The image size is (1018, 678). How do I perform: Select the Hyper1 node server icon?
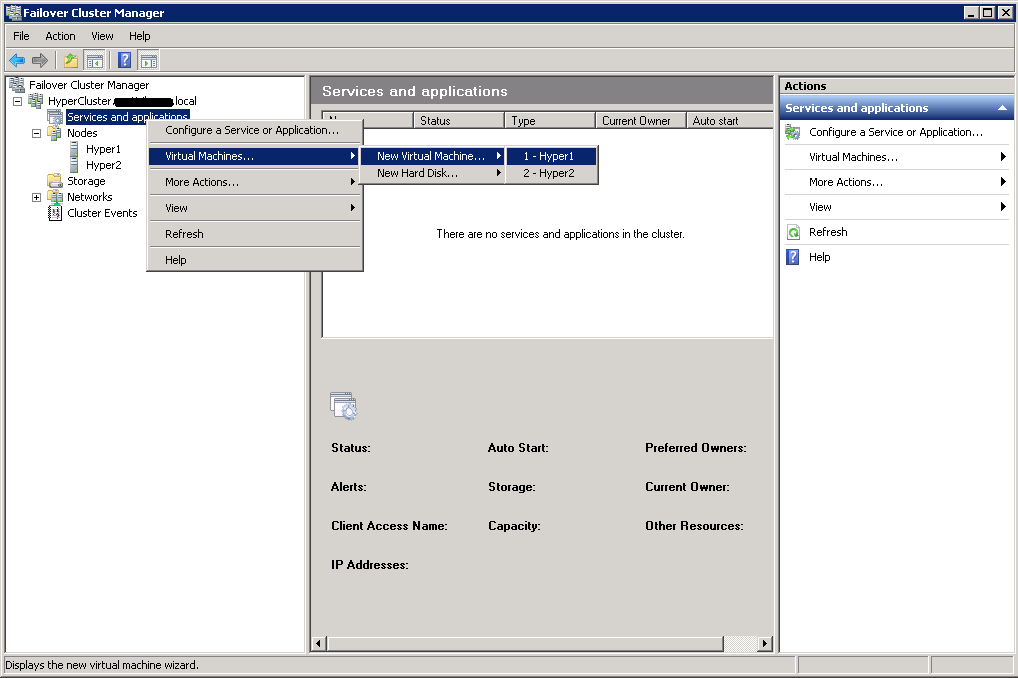(76, 149)
